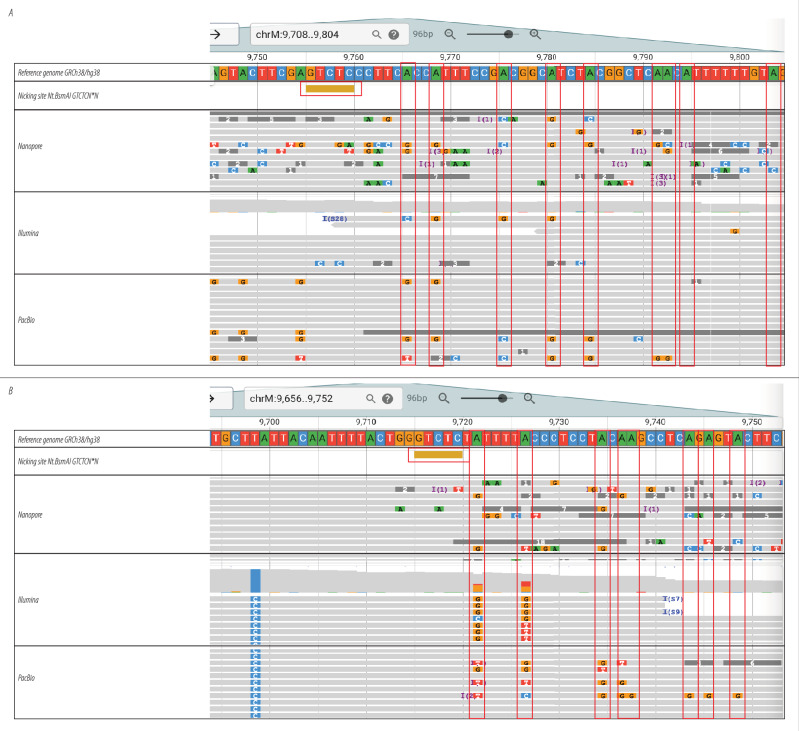Zoom out using the minus magnifier in panel A
The width and height of the screenshot is (799, 731).
click(449, 34)
